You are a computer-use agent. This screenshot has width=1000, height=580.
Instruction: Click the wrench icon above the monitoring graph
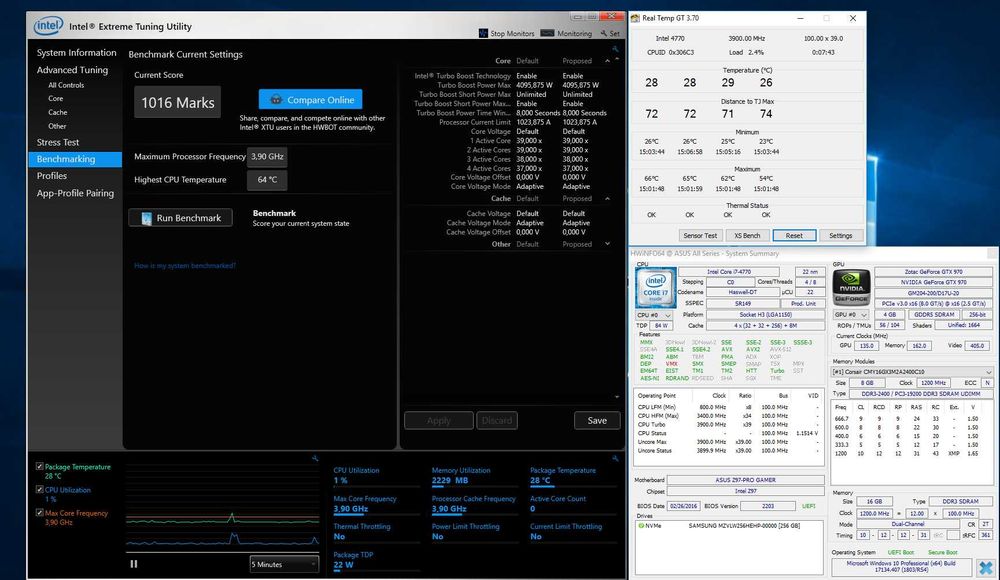coord(315,458)
